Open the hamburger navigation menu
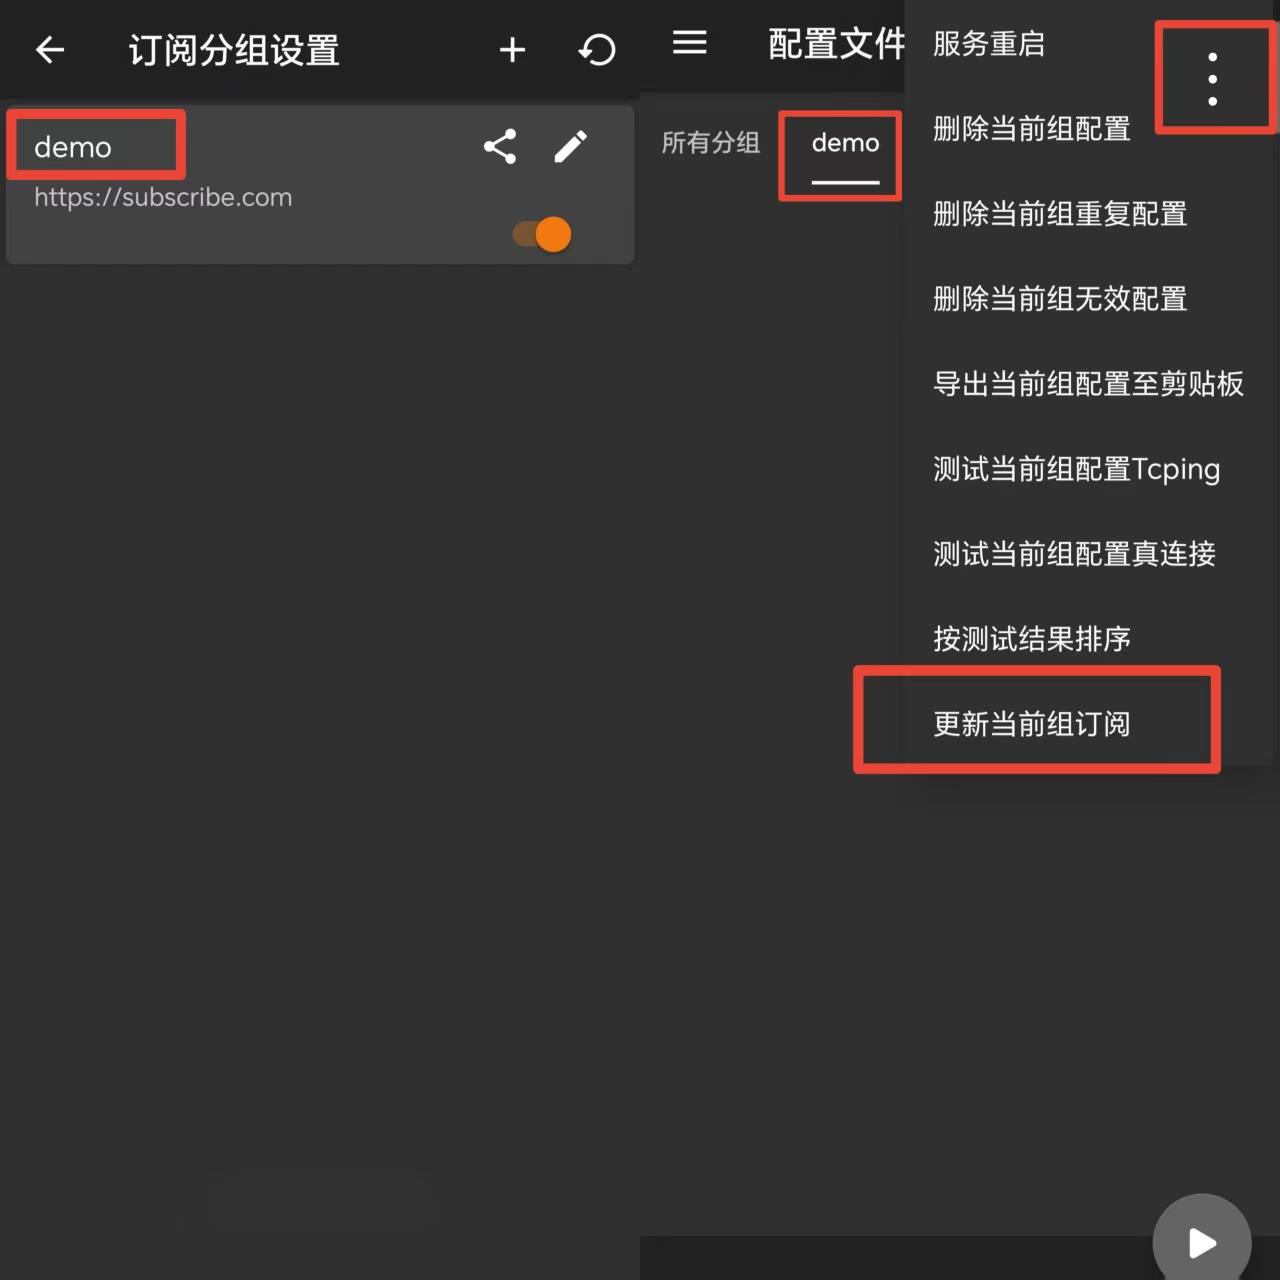The height and width of the screenshot is (1280, 1280). (x=689, y=43)
